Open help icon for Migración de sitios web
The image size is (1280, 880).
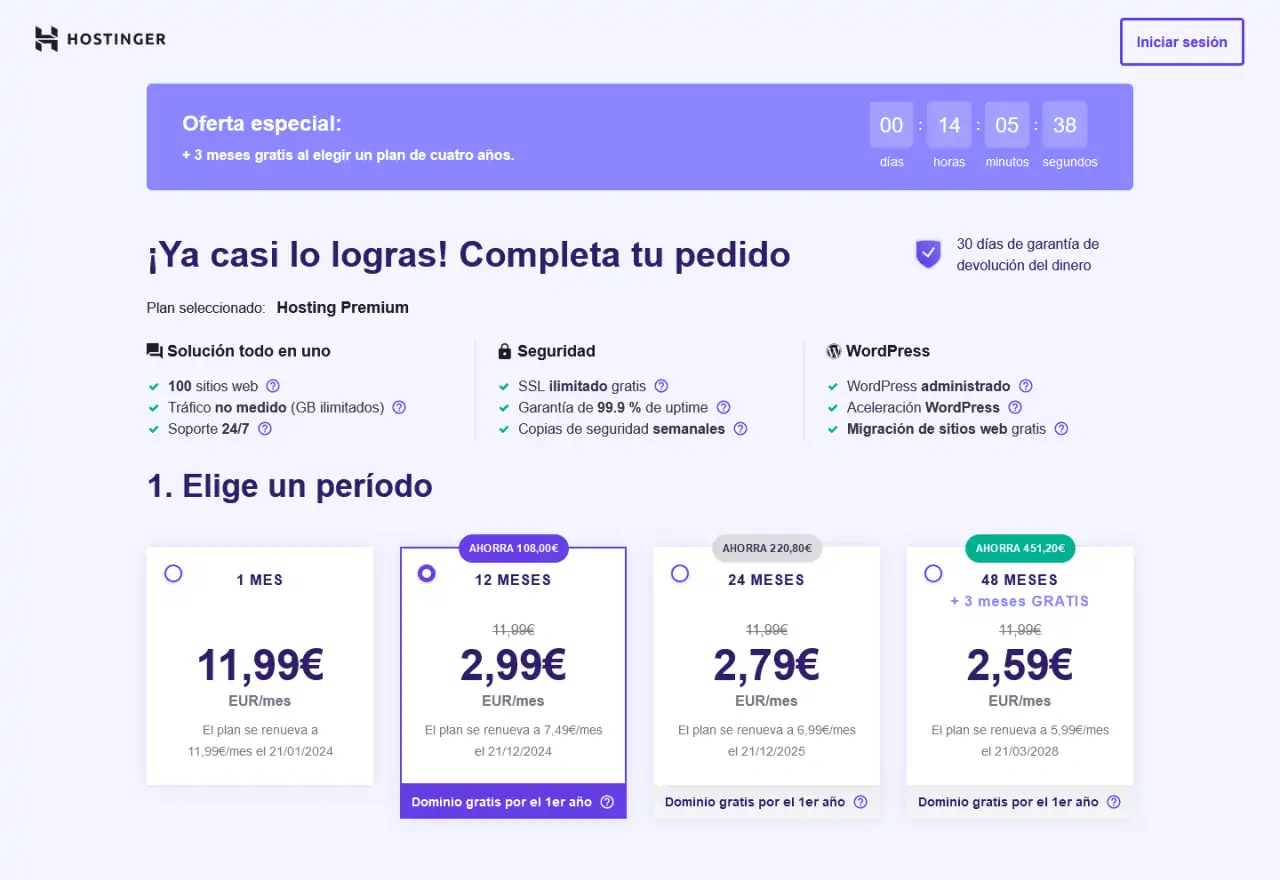click(x=1061, y=428)
